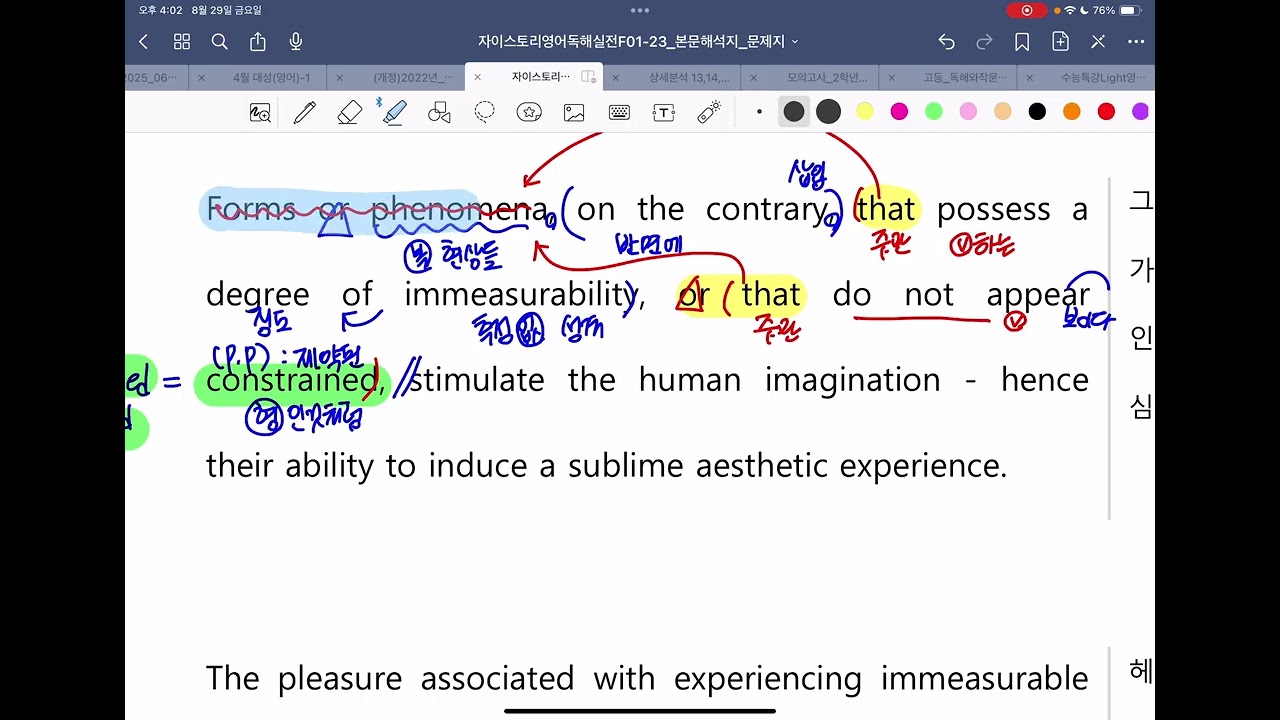
Task: Choose the medium stroke thickness dot
Action: click(794, 112)
